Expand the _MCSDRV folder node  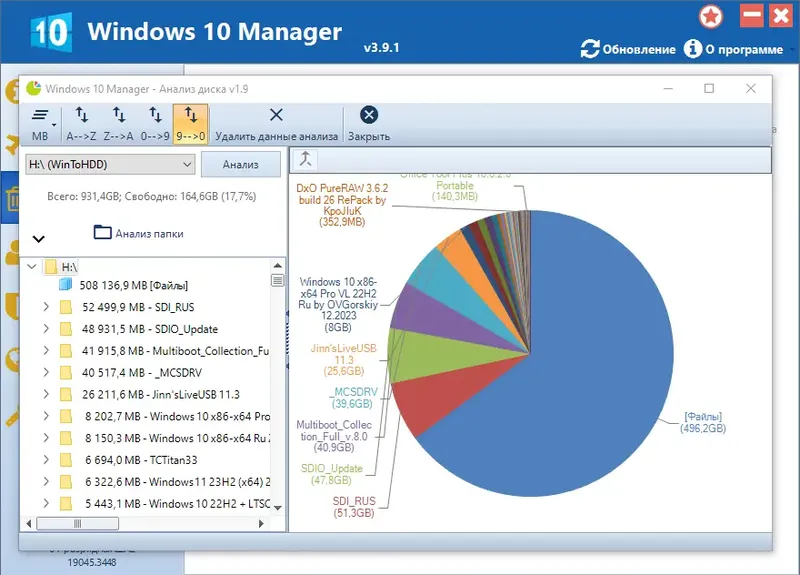(46, 372)
